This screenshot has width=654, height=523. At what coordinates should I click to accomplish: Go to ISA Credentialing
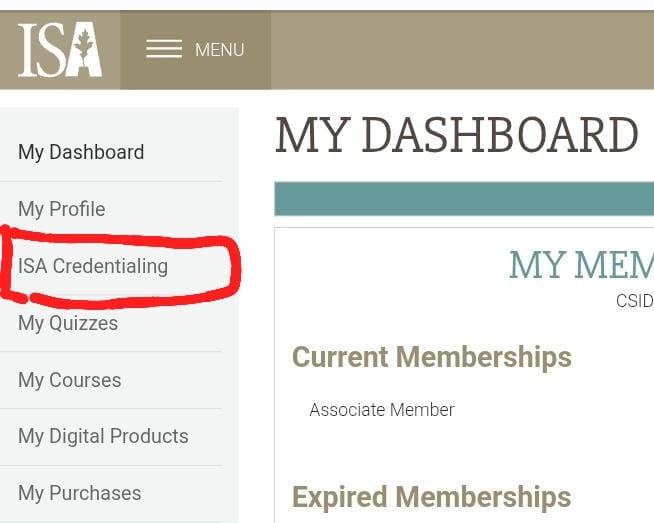point(93,266)
